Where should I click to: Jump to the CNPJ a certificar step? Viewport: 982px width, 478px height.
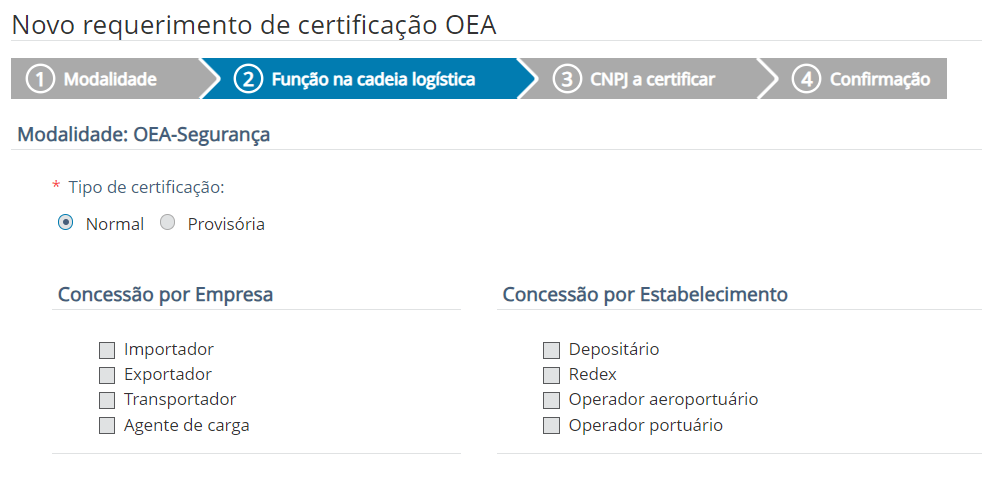click(x=652, y=80)
